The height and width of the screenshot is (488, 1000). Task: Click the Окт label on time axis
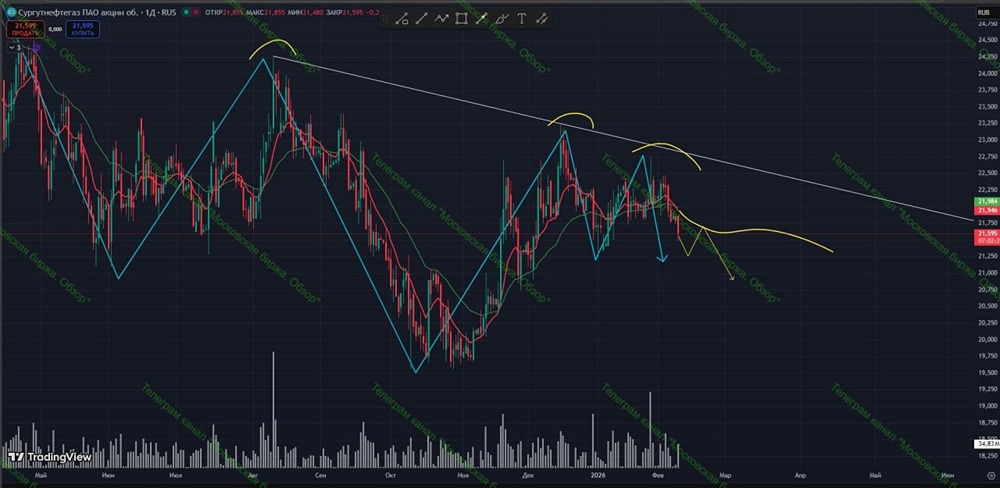(x=391, y=475)
